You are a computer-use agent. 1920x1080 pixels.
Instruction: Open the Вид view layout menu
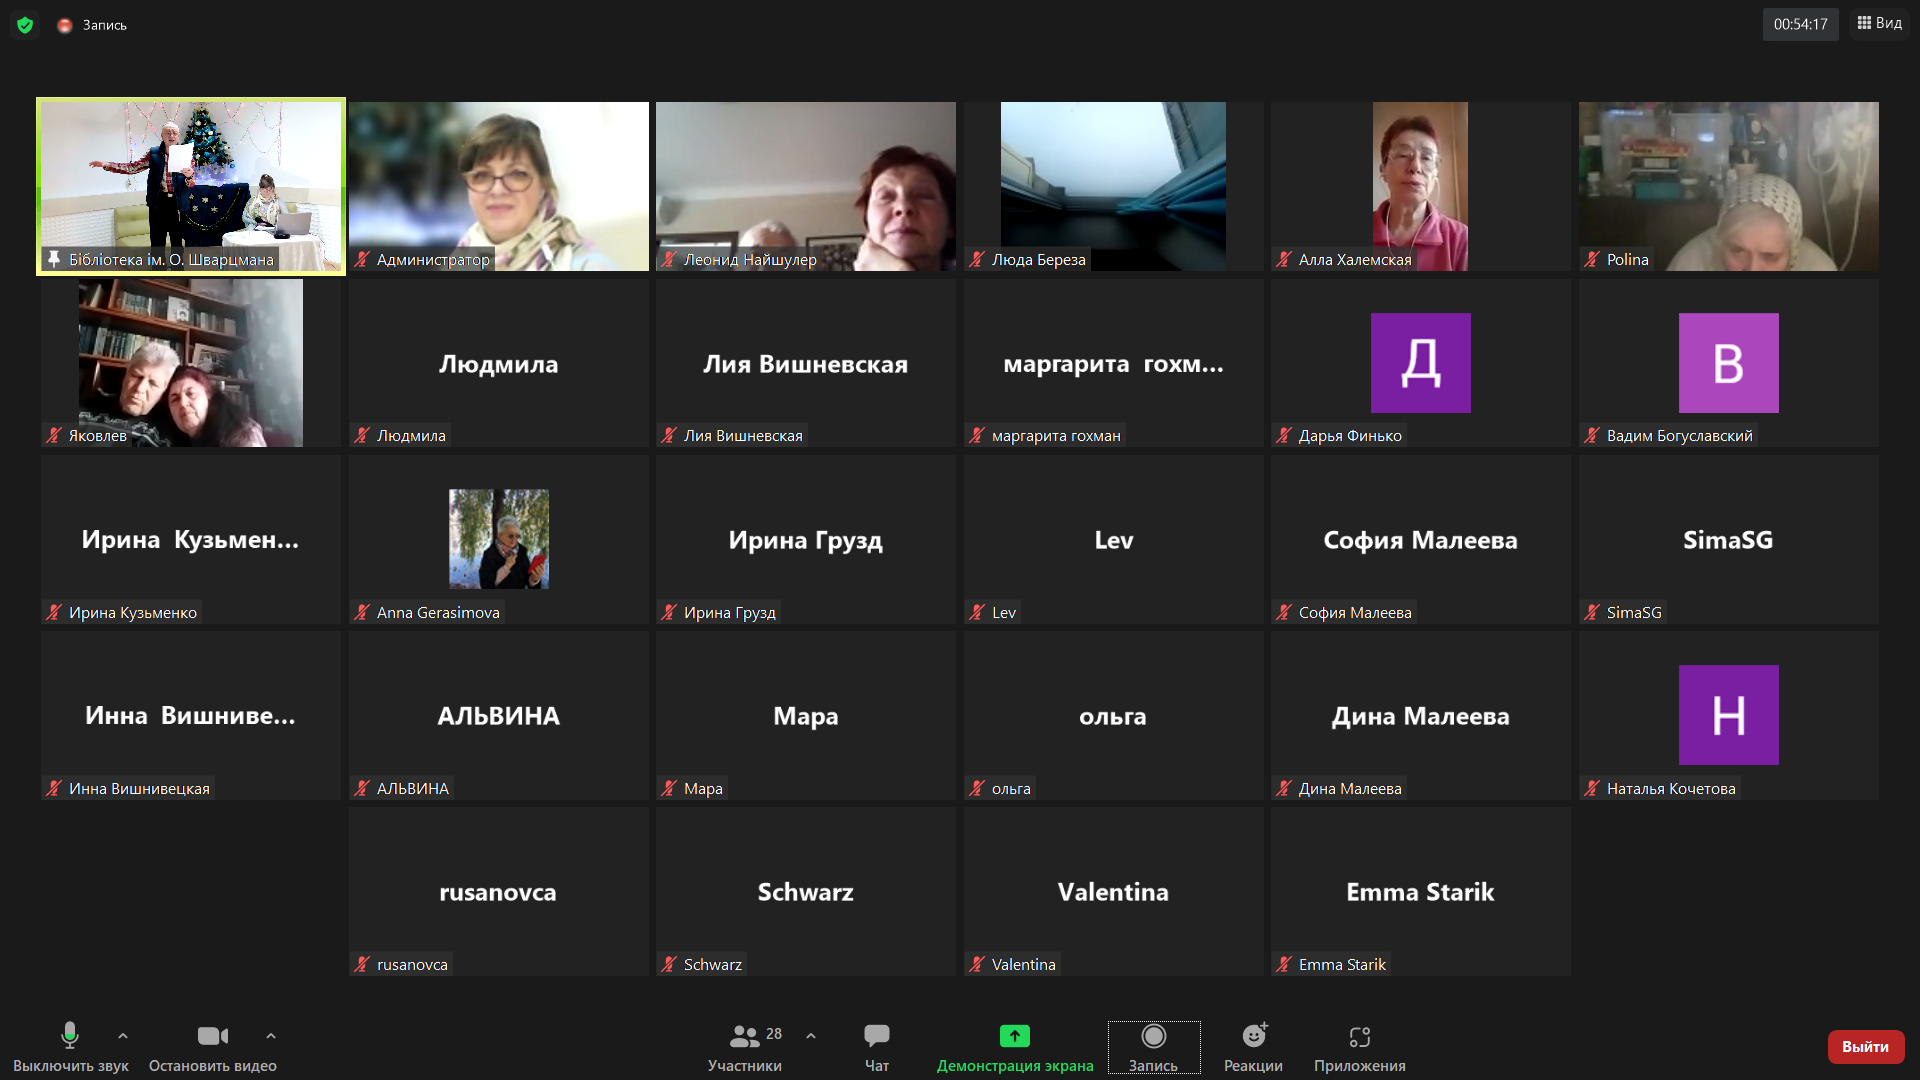point(1880,23)
